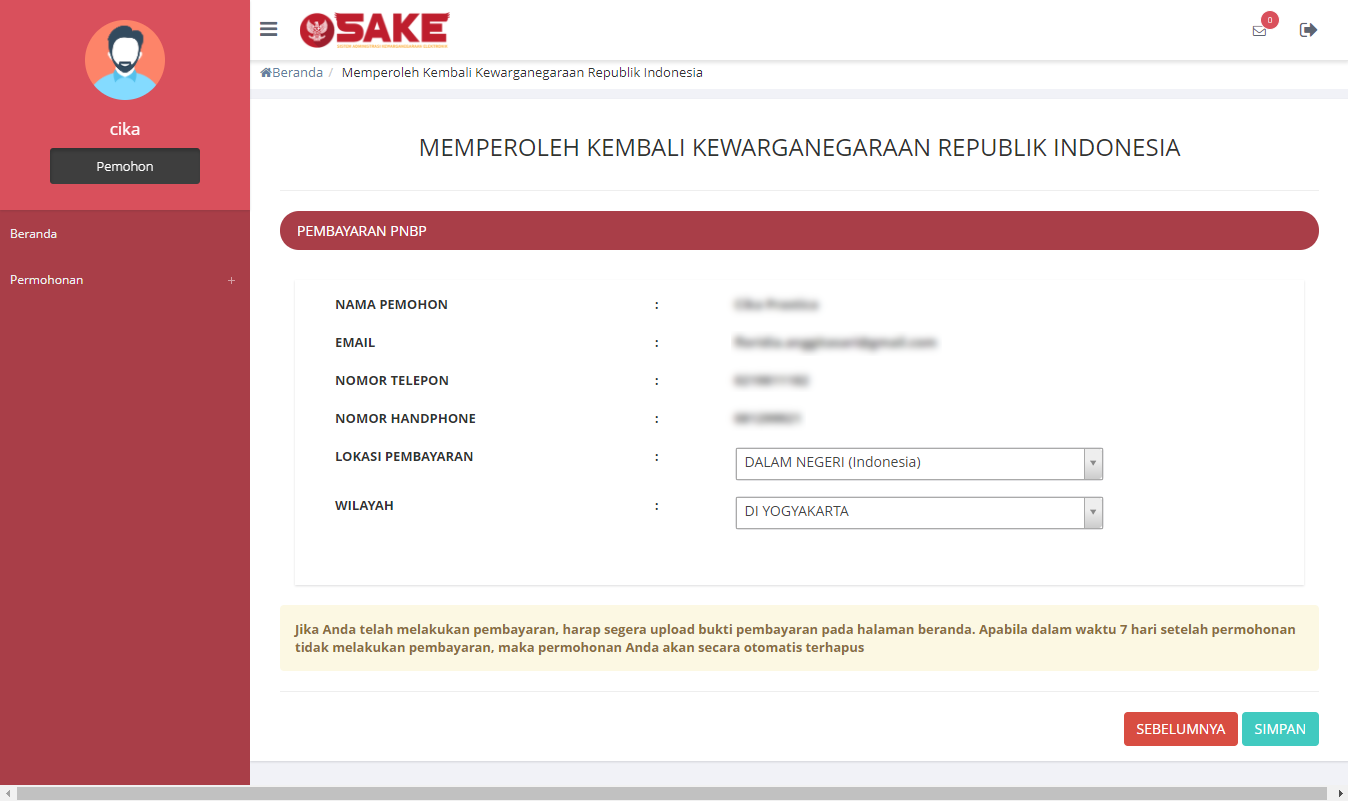This screenshot has height=801, width=1348.
Task: Click the SAKE logo
Action: coord(374,30)
